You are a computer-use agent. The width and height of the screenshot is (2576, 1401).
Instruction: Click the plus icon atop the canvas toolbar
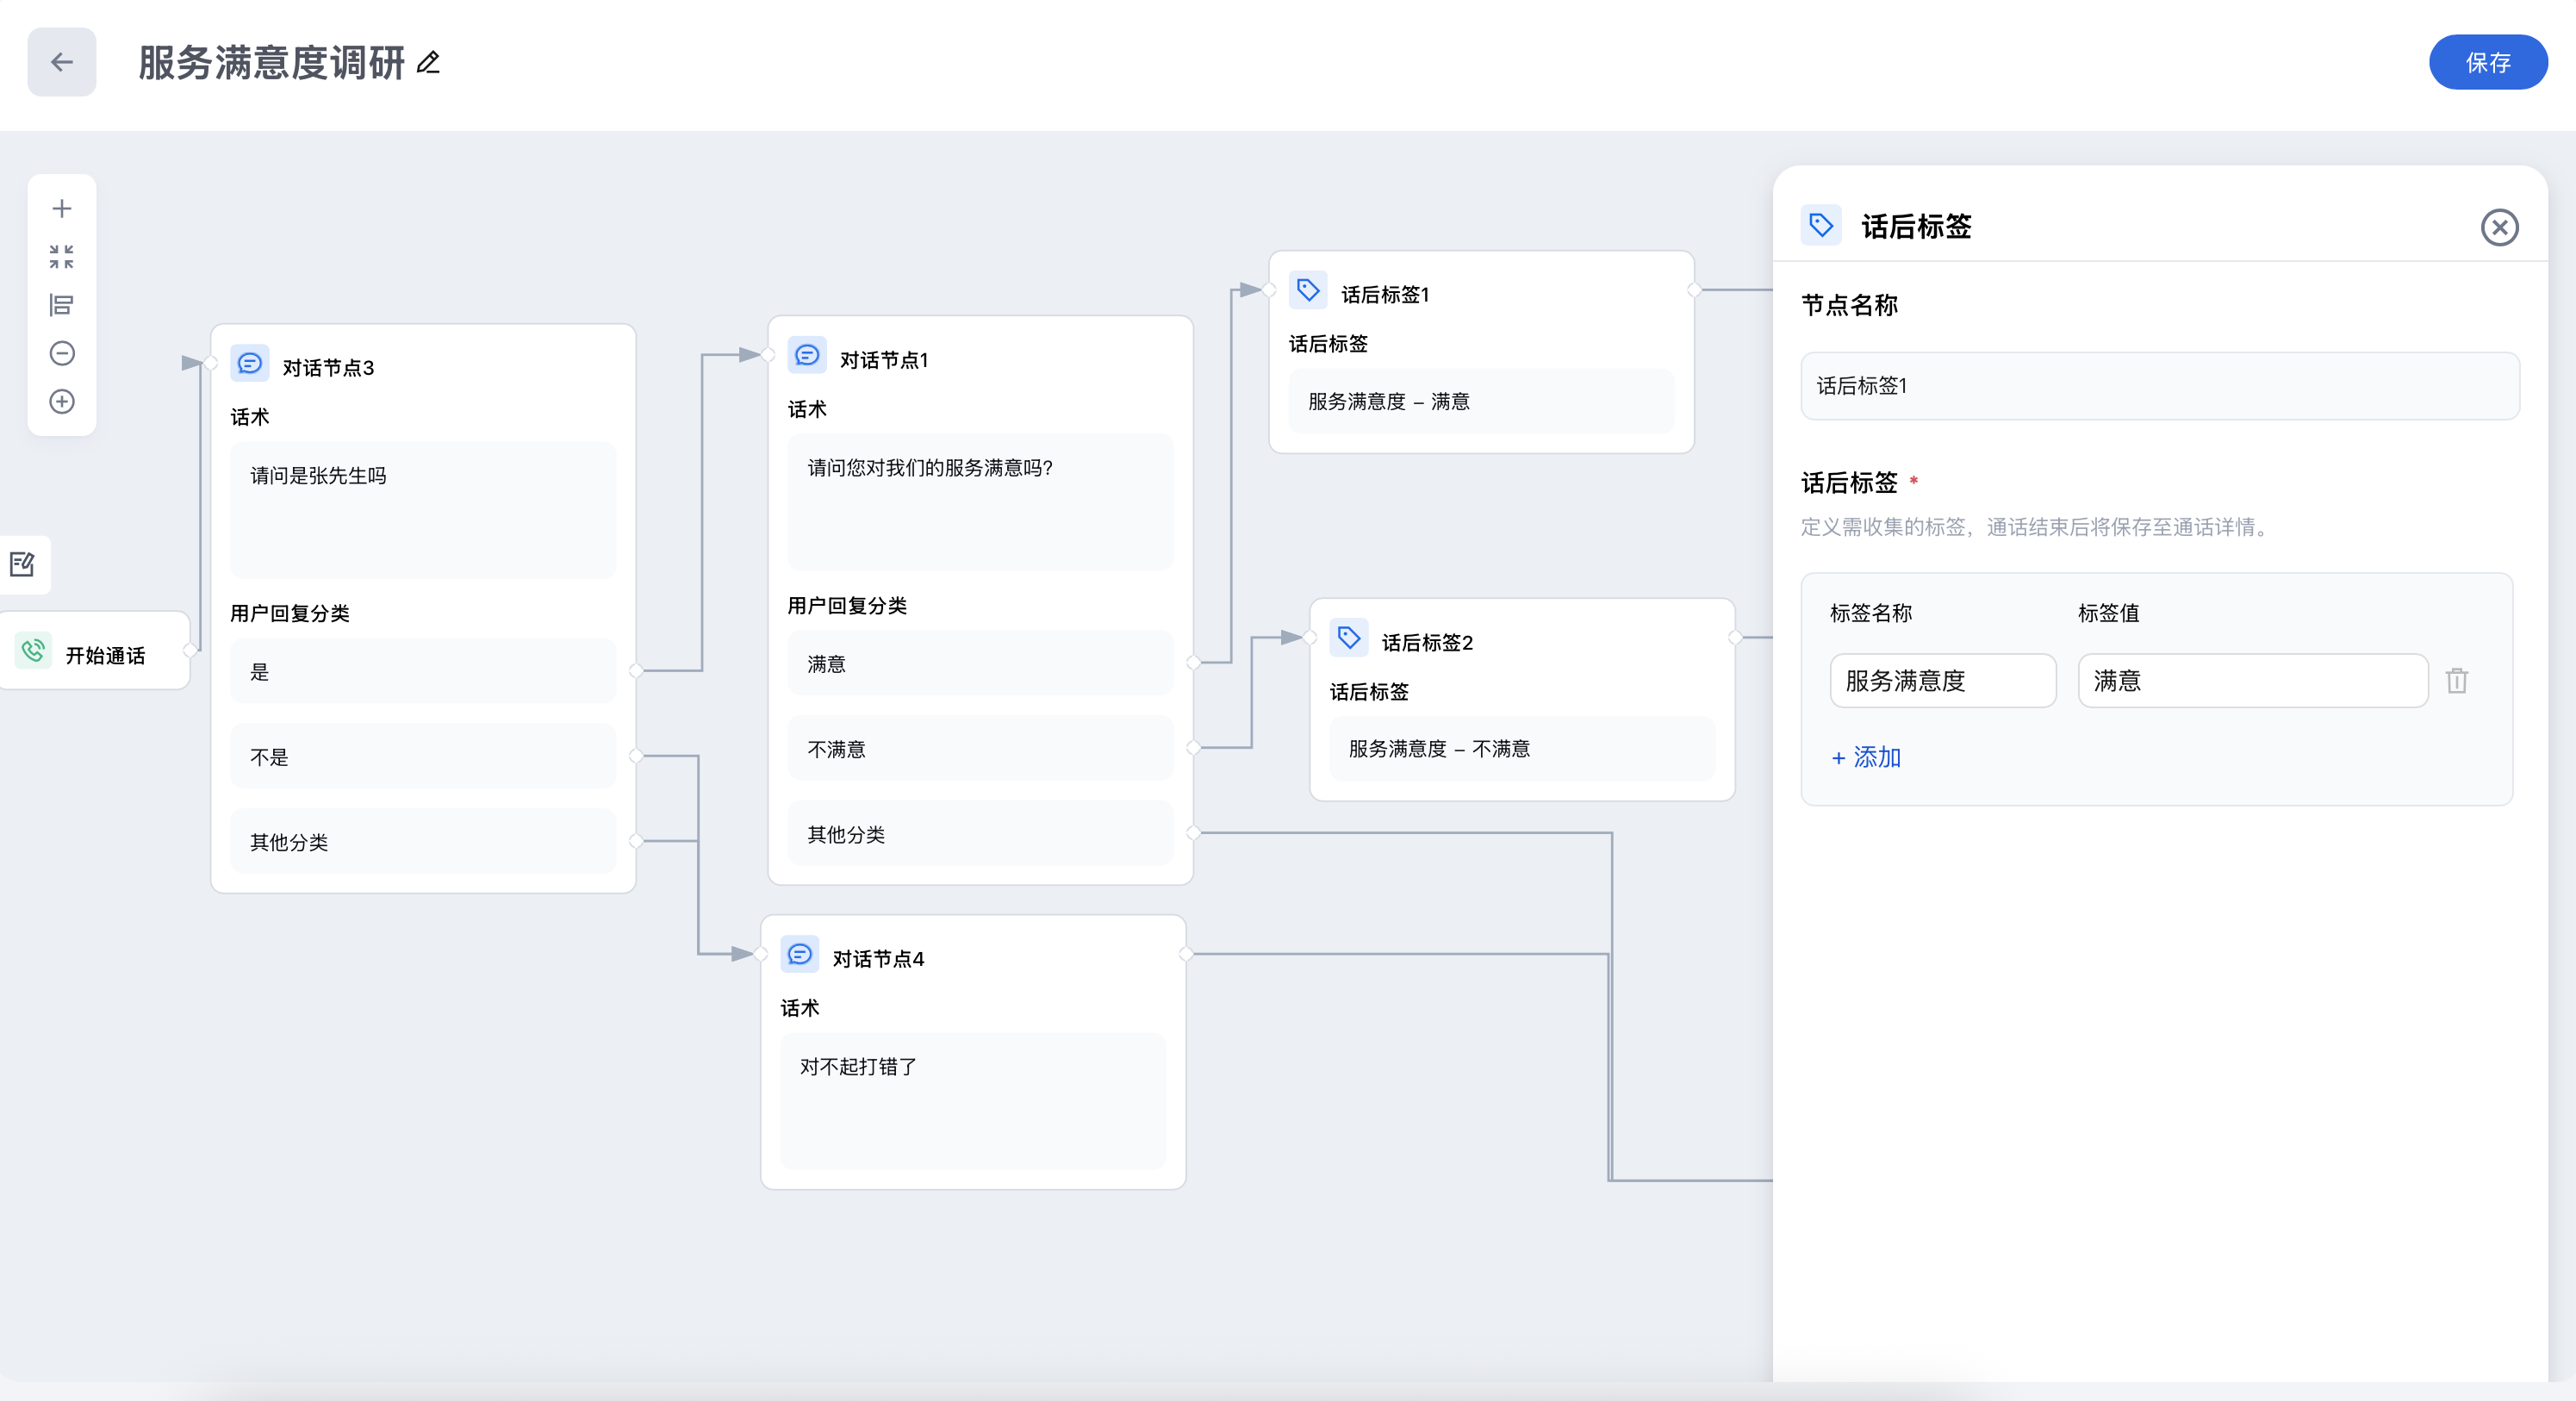(x=62, y=208)
